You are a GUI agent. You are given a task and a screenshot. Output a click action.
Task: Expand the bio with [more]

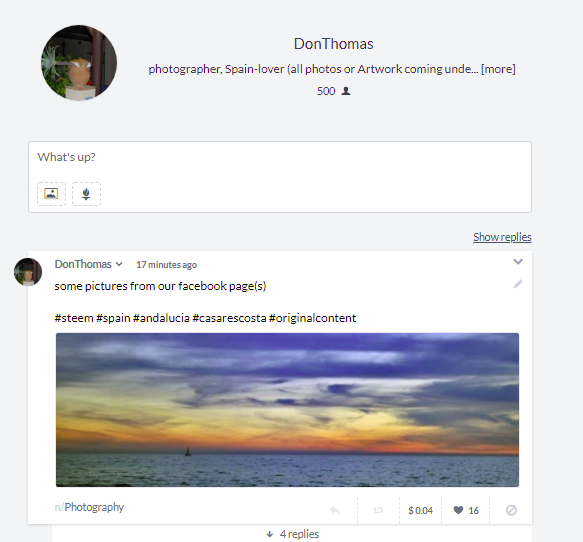[x=498, y=69]
